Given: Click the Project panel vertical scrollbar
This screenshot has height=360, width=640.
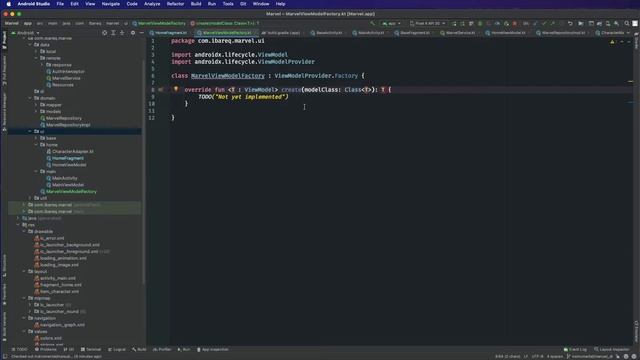Looking at the screenshot, I should [144, 171].
